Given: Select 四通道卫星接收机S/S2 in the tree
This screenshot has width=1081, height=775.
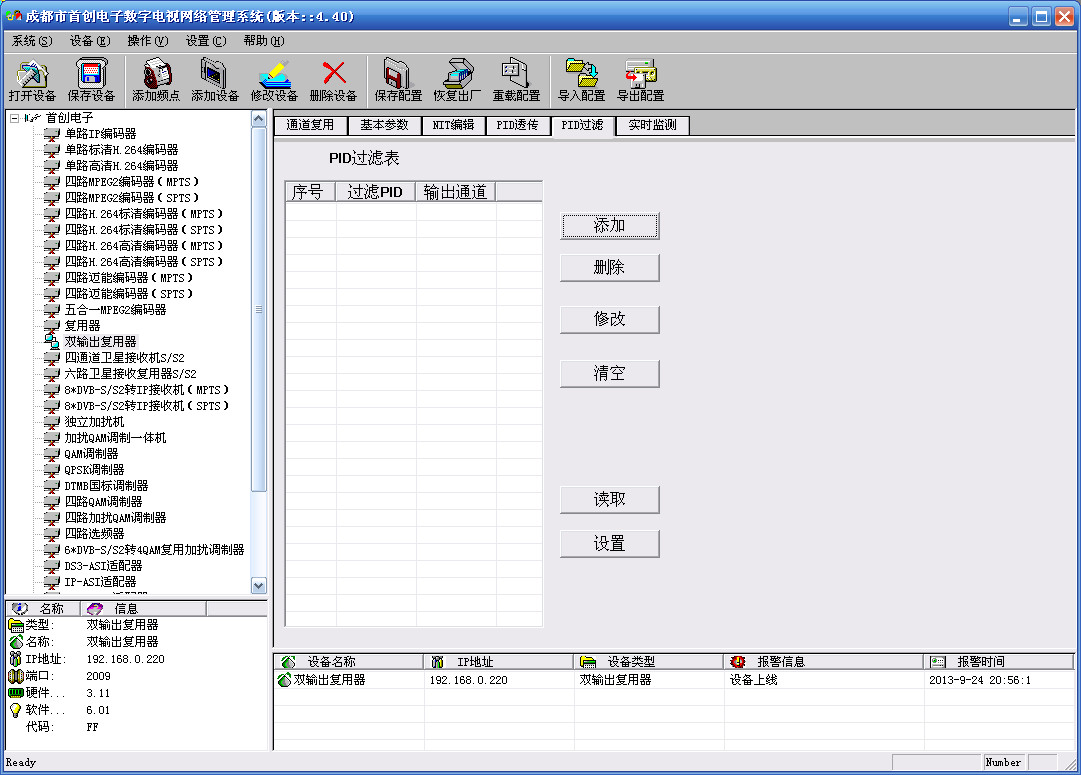Looking at the screenshot, I should 125,358.
